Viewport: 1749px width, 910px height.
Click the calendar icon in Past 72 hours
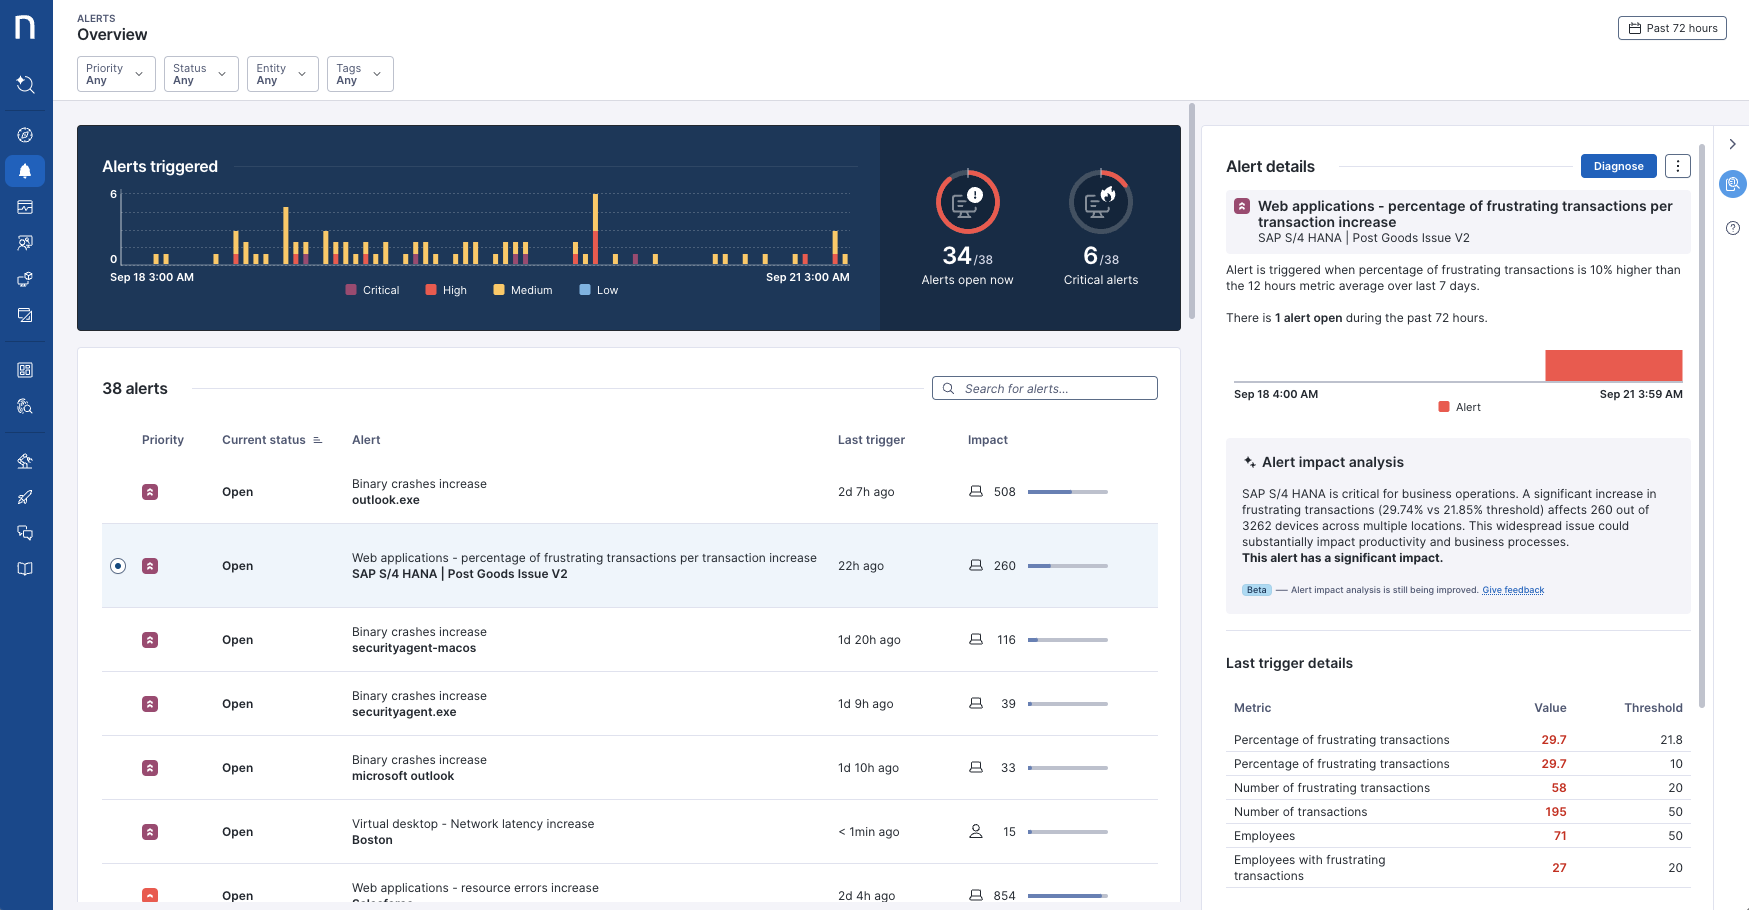(x=1634, y=28)
